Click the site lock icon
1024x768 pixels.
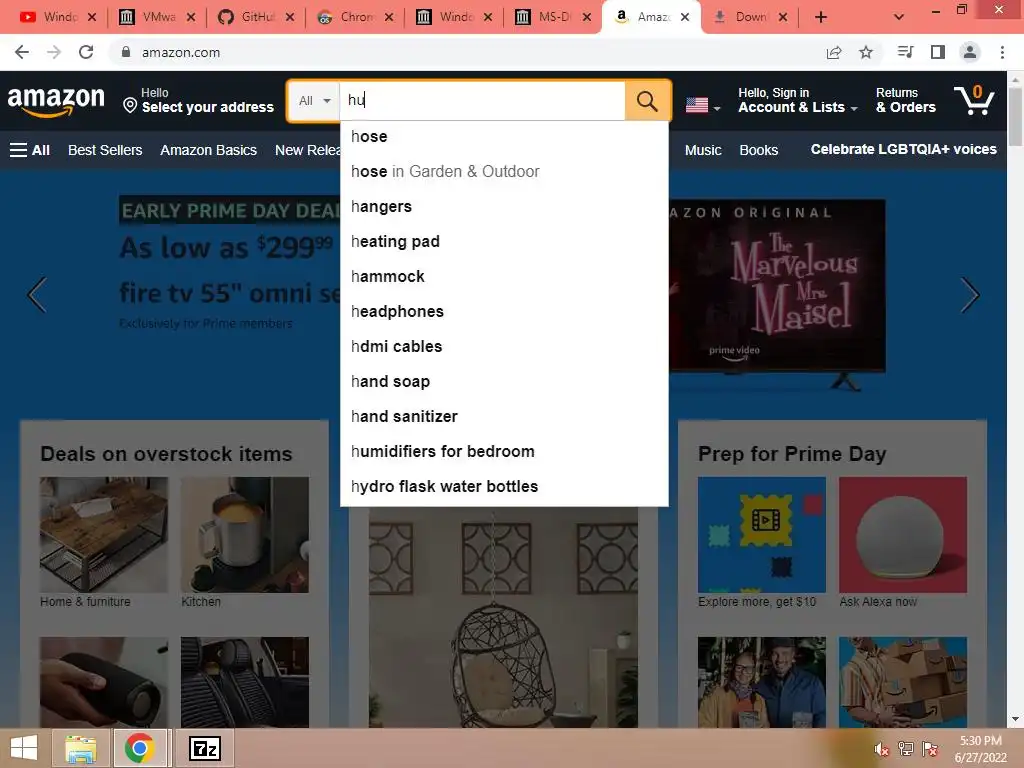[126, 52]
